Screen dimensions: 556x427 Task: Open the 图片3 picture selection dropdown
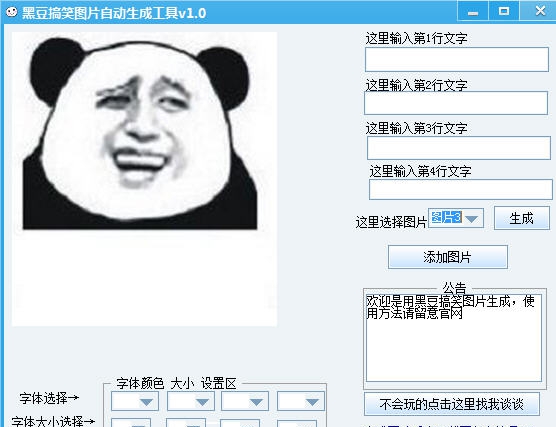pos(456,218)
